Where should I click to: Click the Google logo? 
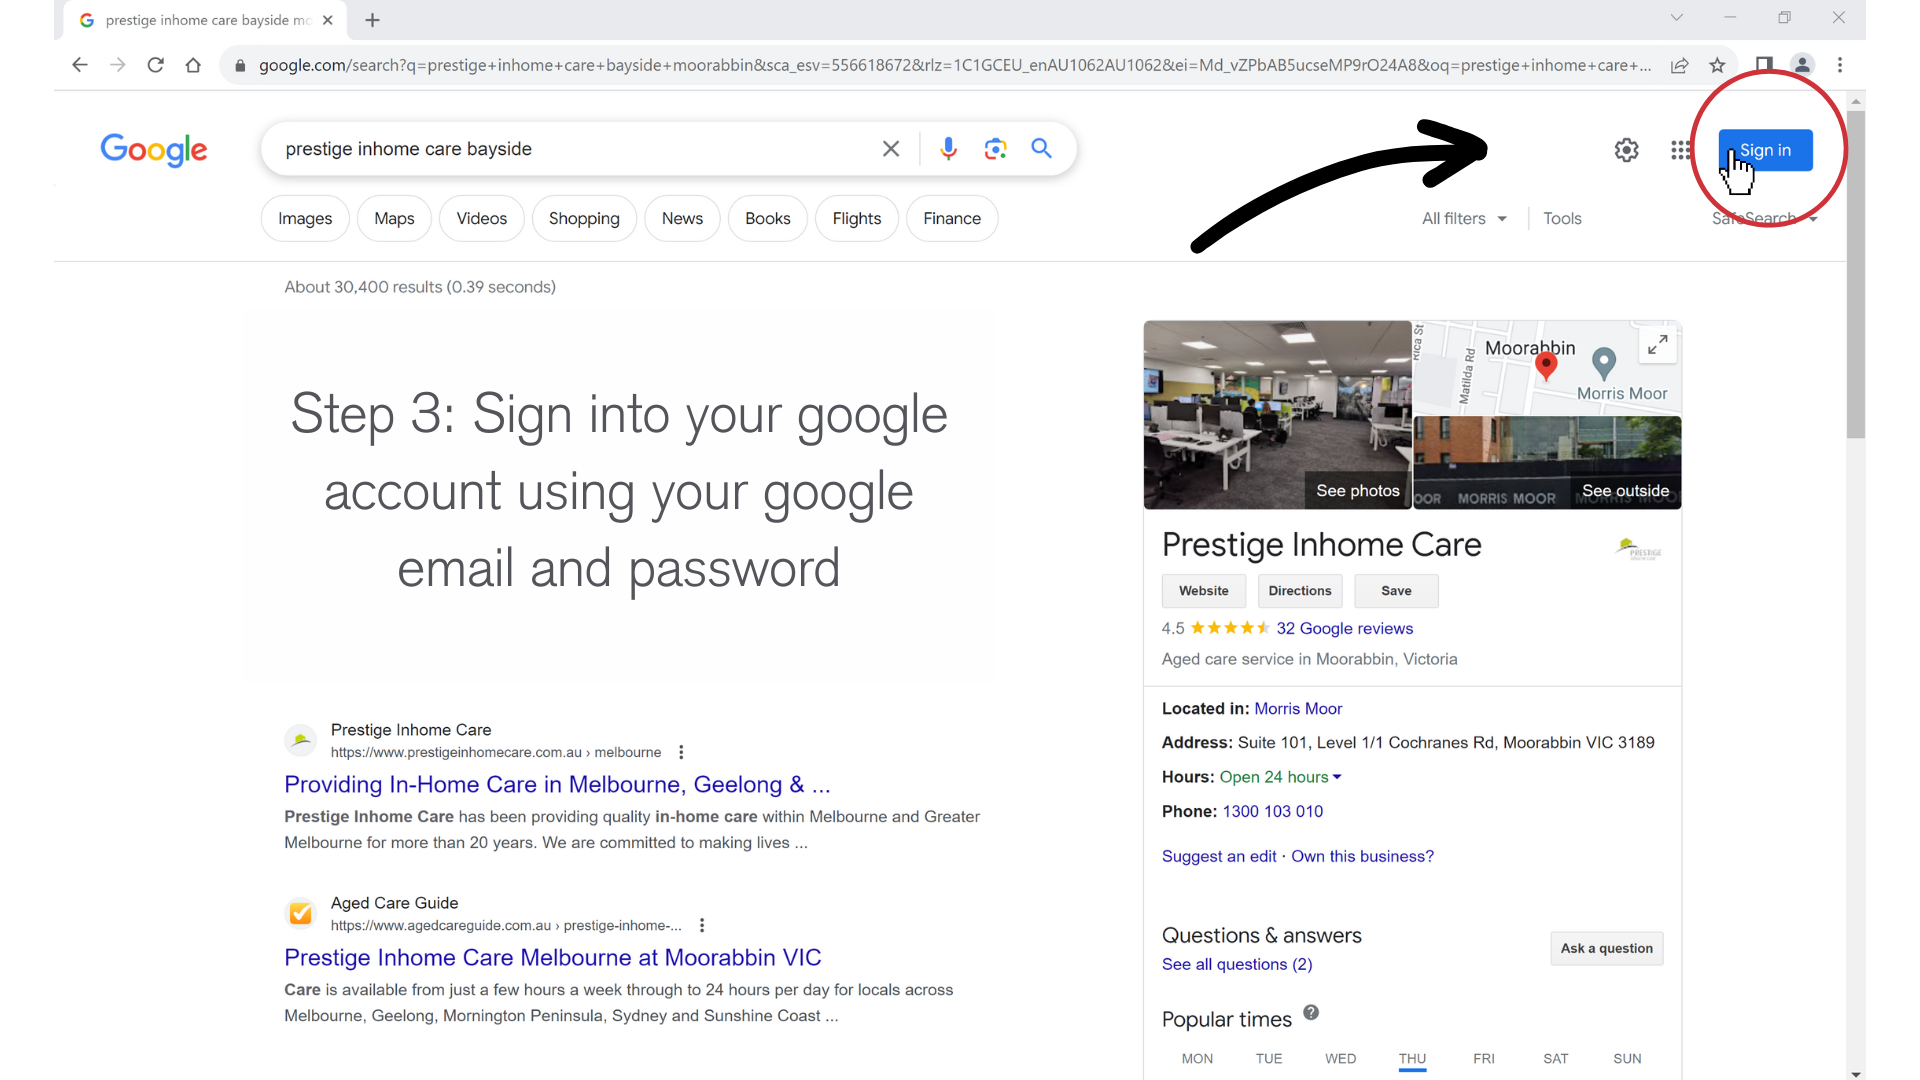(154, 150)
